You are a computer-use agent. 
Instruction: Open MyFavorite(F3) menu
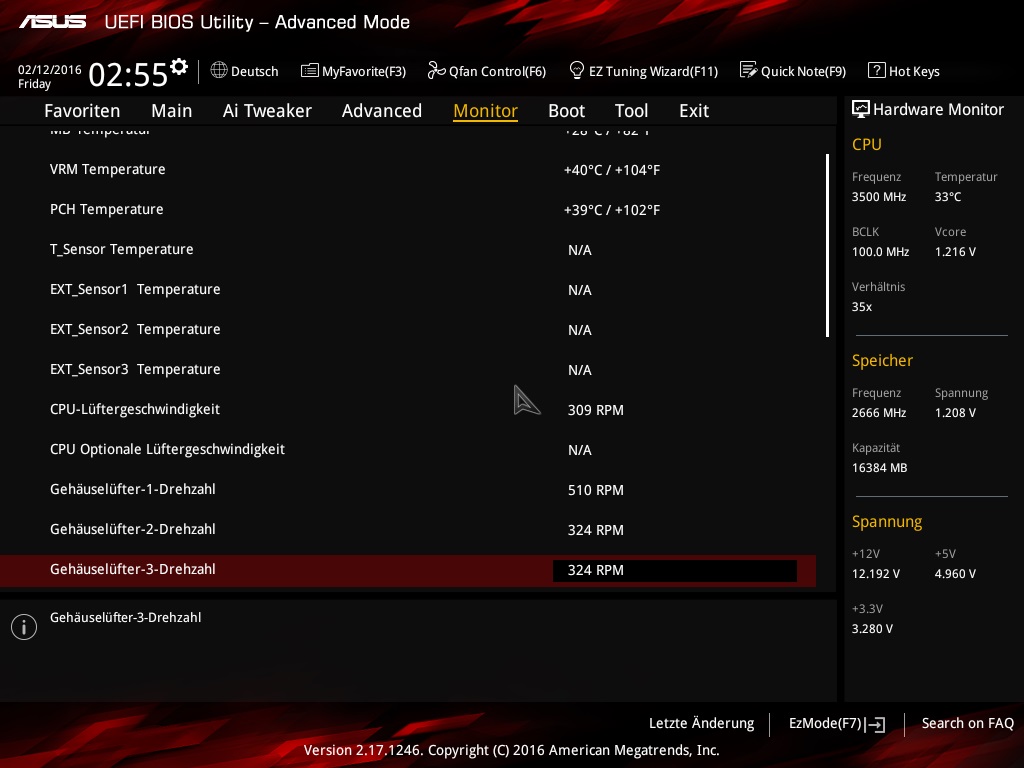coord(353,71)
